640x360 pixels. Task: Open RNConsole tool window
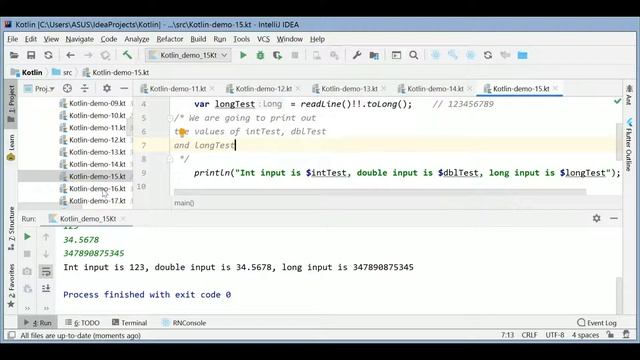(x=184, y=323)
